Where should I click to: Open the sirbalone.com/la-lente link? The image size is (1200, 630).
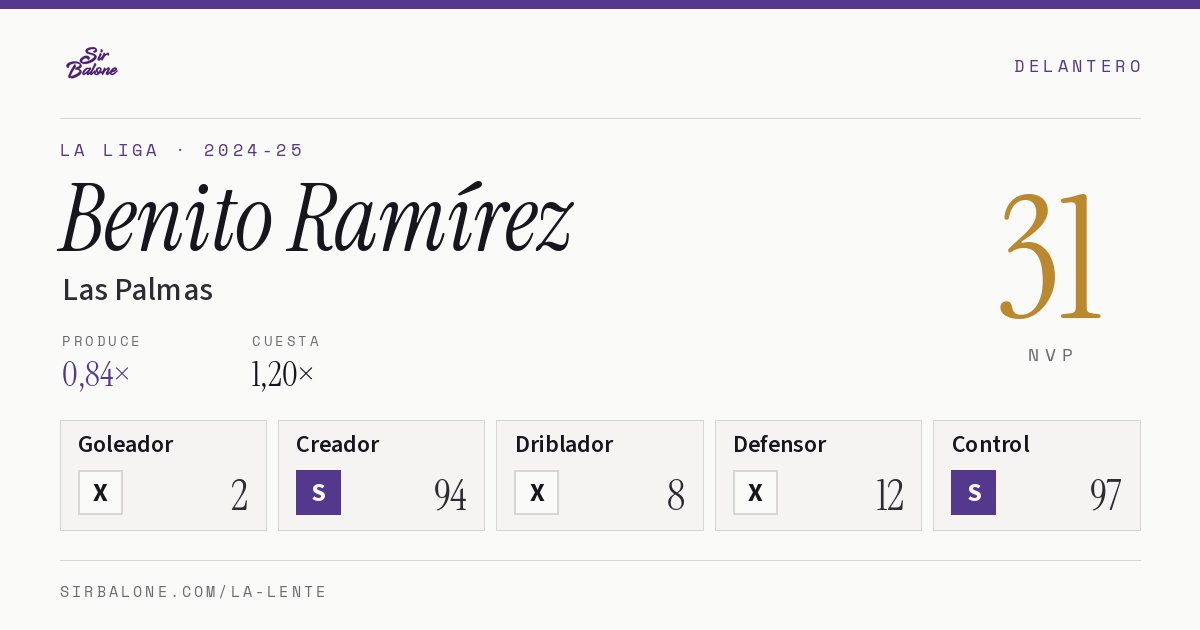click(194, 592)
